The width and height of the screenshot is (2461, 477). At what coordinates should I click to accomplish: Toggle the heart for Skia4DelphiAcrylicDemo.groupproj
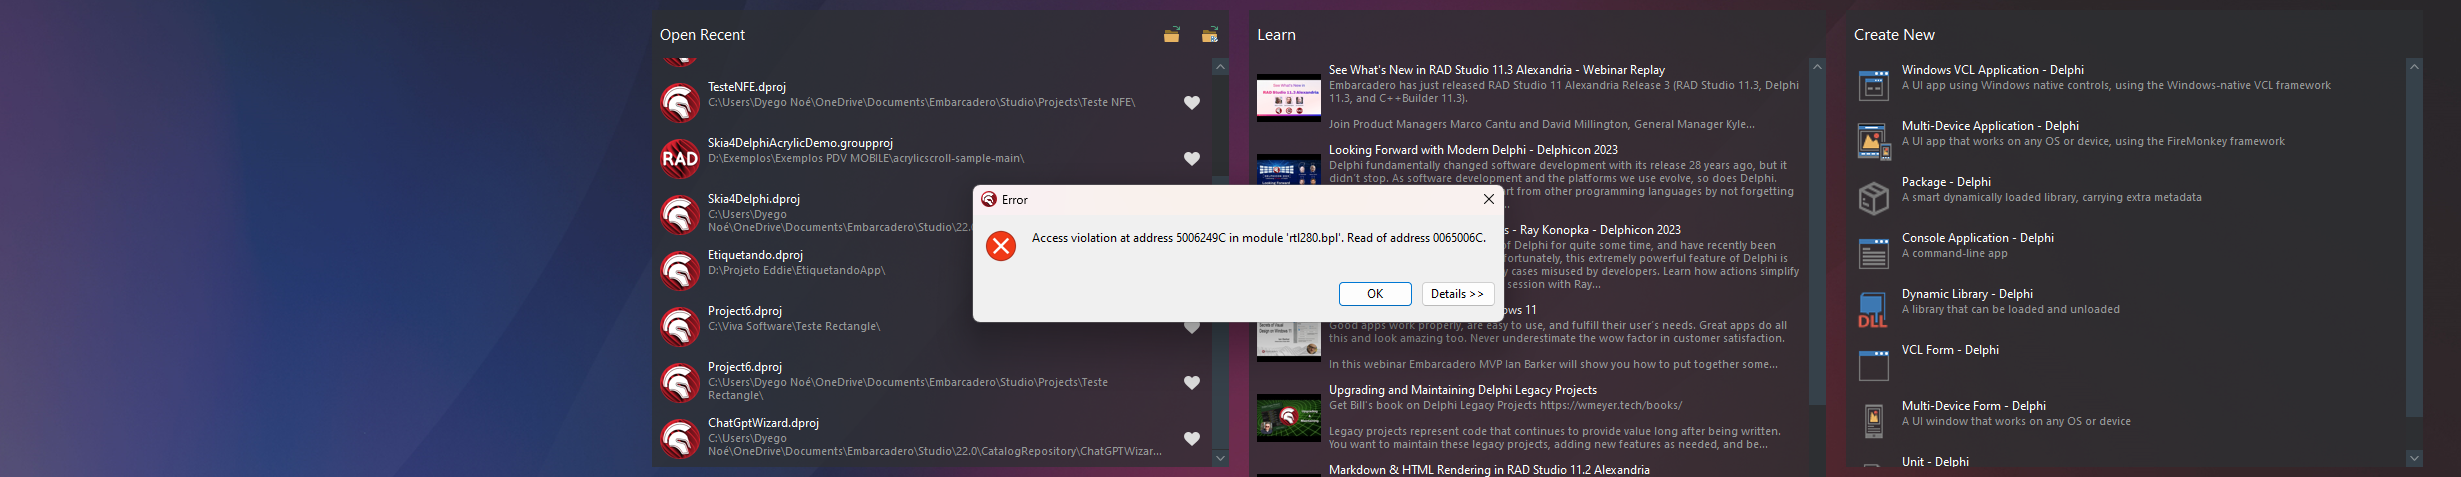pos(1192,159)
